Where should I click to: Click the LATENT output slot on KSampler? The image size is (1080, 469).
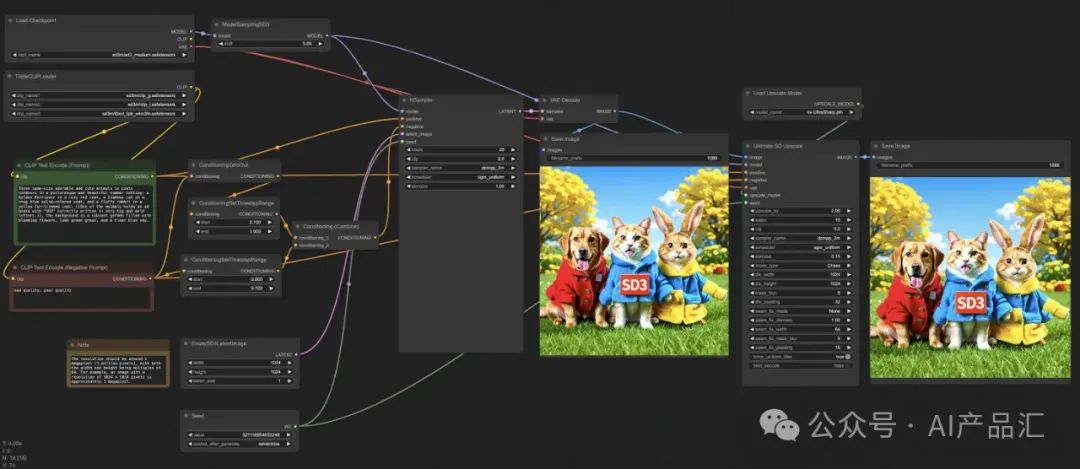click(x=520, y=111)
